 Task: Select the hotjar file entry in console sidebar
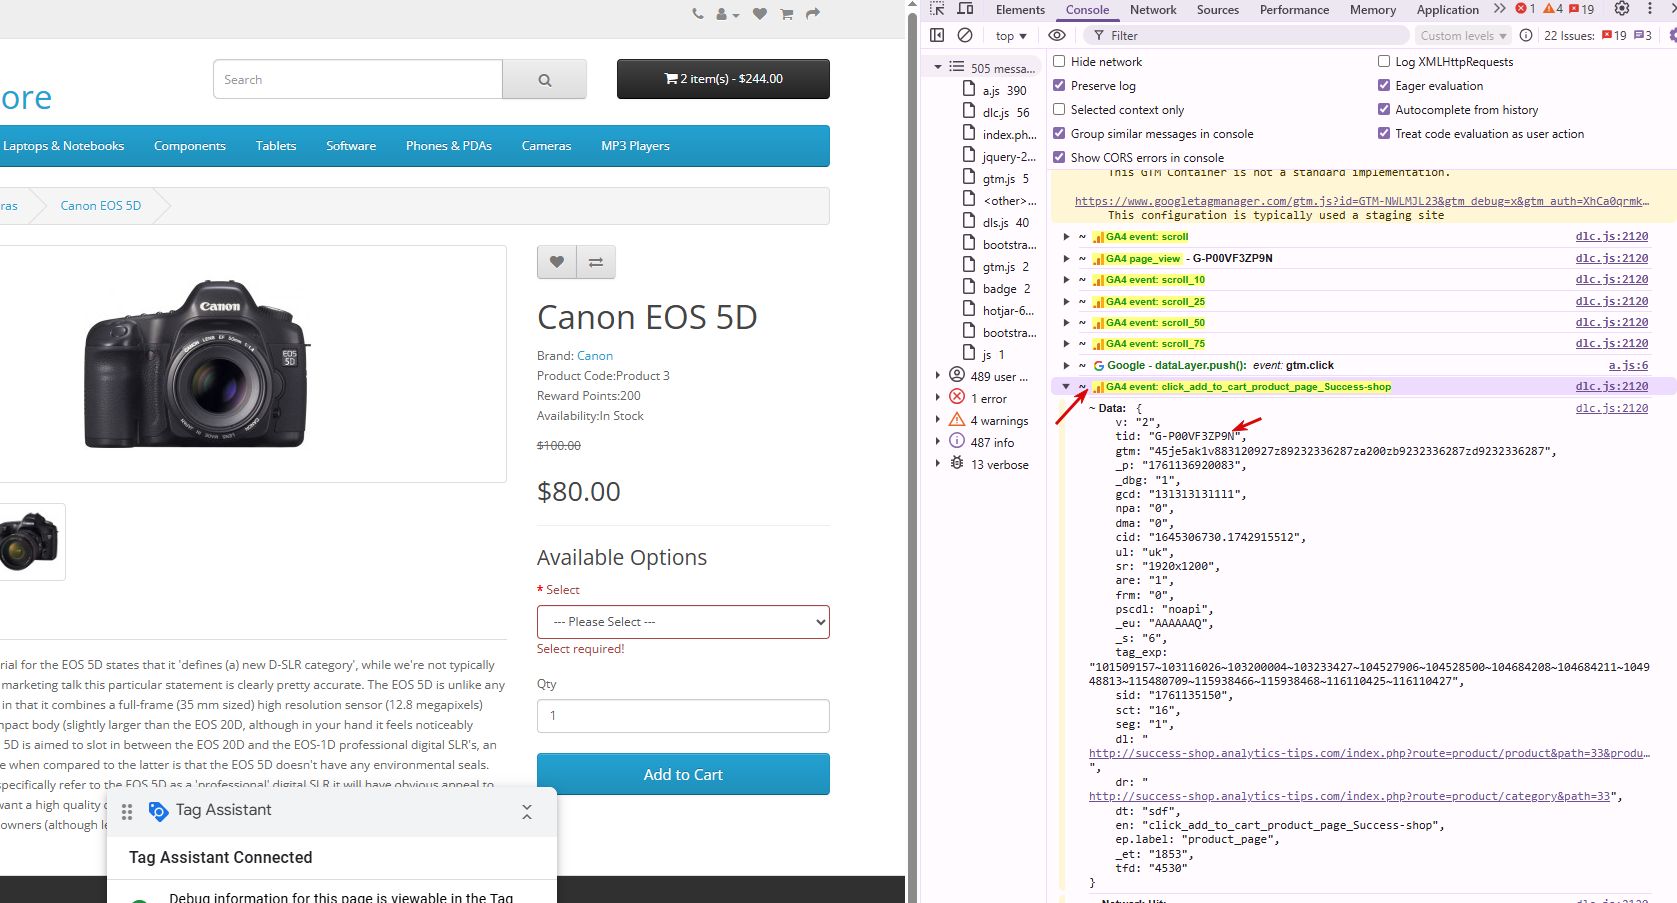[x=999, y=311]
